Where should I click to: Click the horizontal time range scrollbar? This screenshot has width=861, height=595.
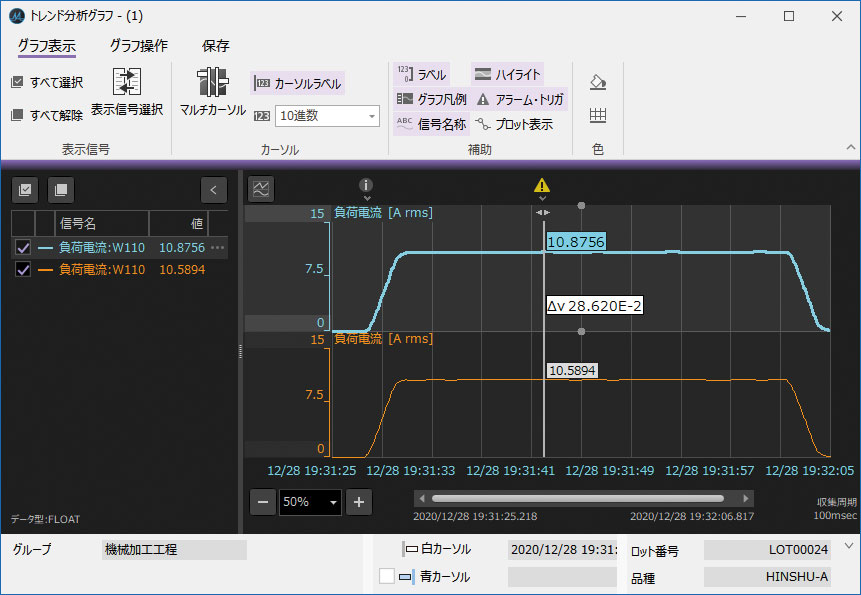[577, 498]
